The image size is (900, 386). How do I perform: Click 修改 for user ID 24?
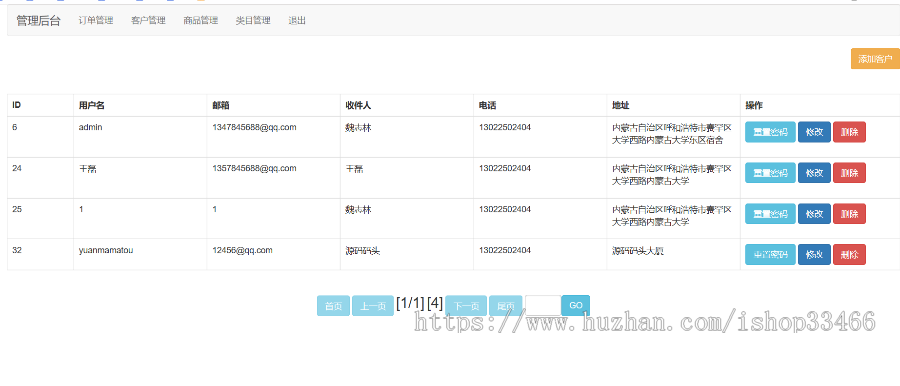[x=814, y=173]
